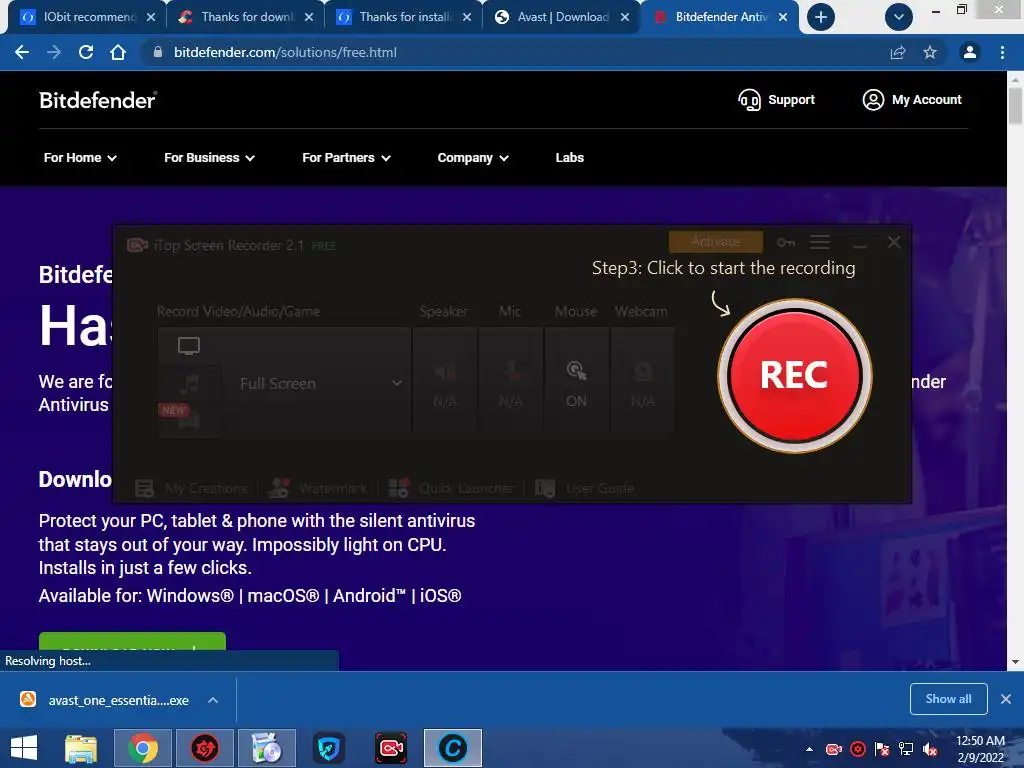Open the installer disc icon on taskbar

coord(266,748)
